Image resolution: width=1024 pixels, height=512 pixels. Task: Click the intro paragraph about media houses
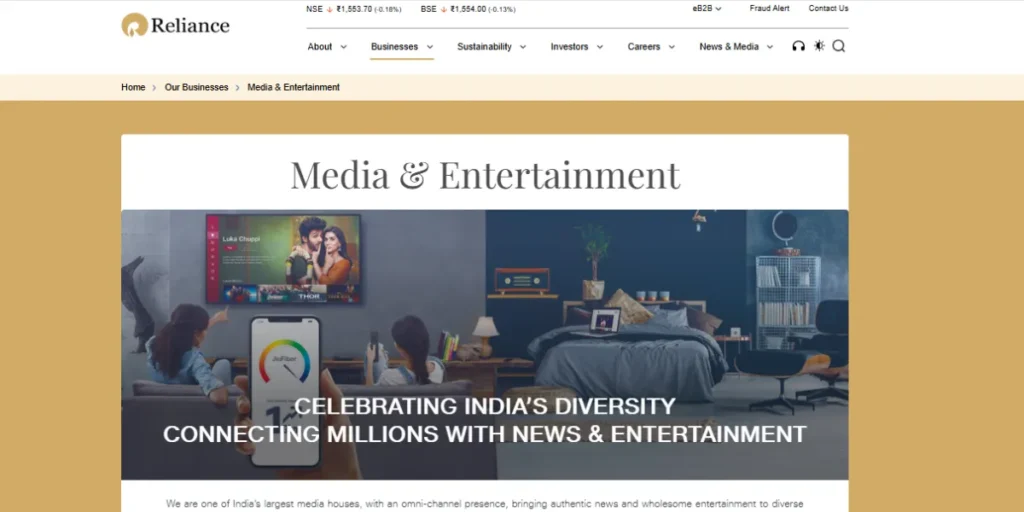click(485, 504)
